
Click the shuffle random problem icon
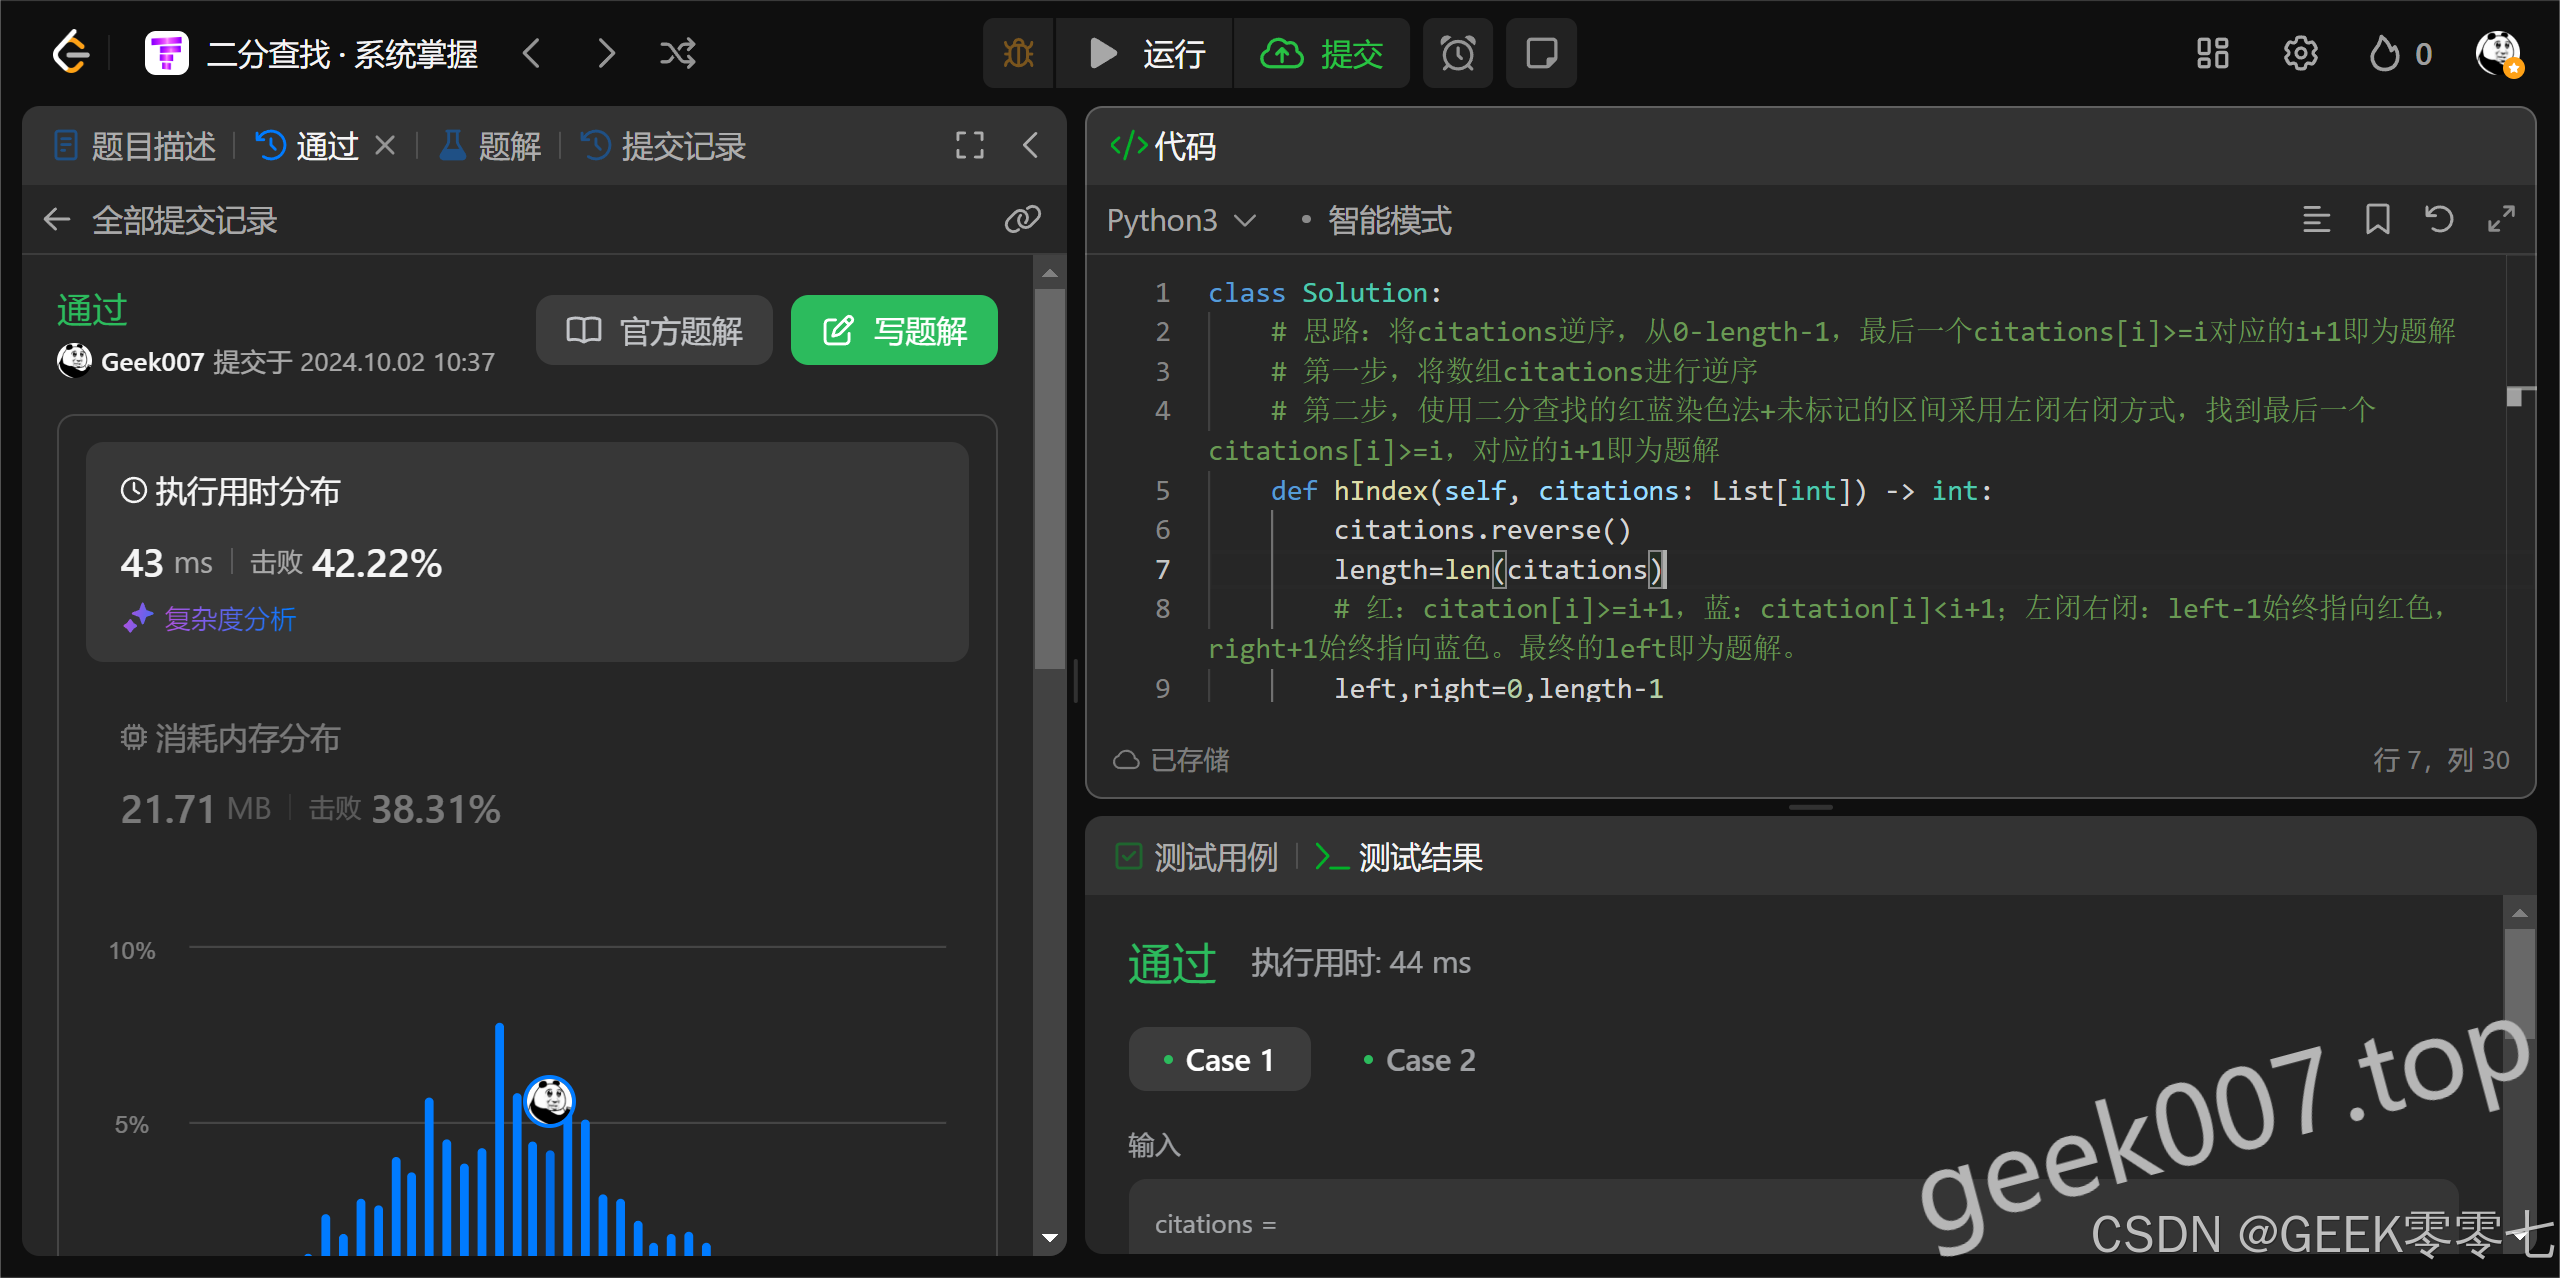click(x=677, y=53)
